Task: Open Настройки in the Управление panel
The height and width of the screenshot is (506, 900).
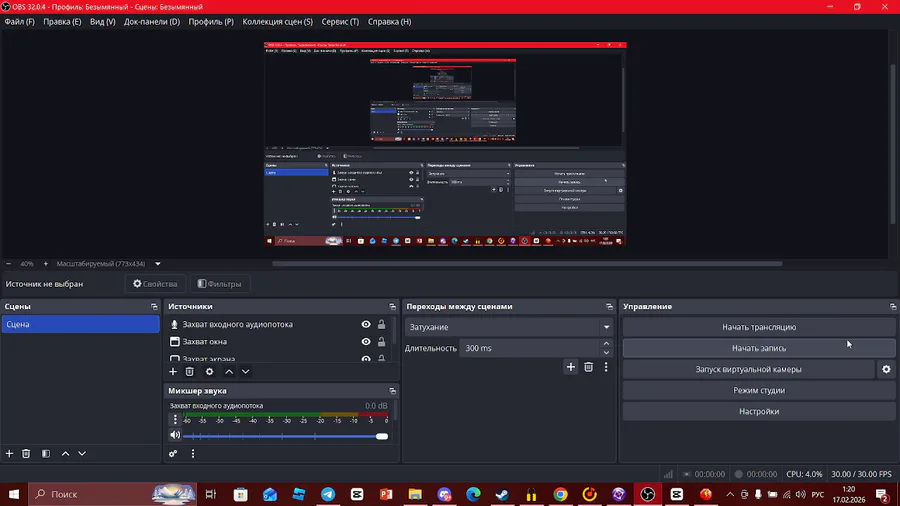Action: [759, 411]
